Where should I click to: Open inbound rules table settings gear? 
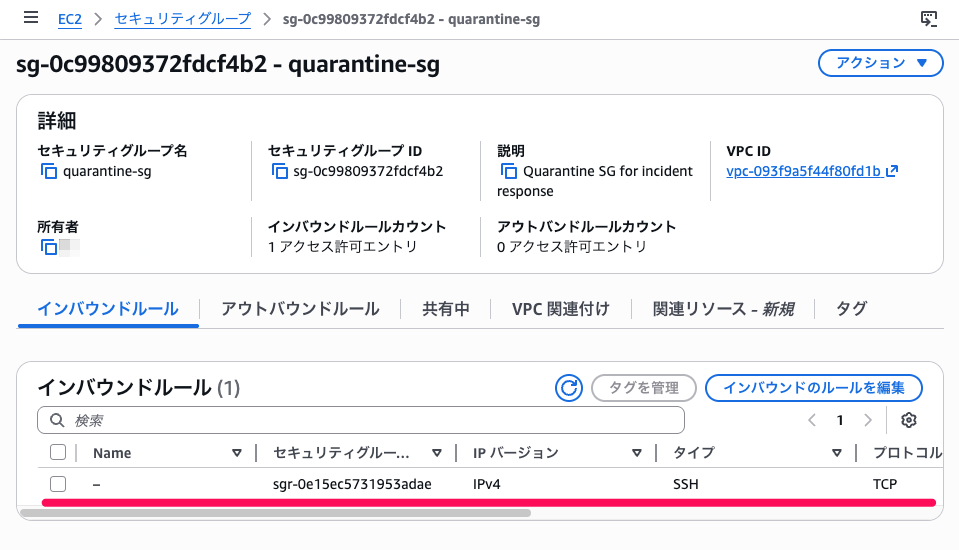point(909,420)
